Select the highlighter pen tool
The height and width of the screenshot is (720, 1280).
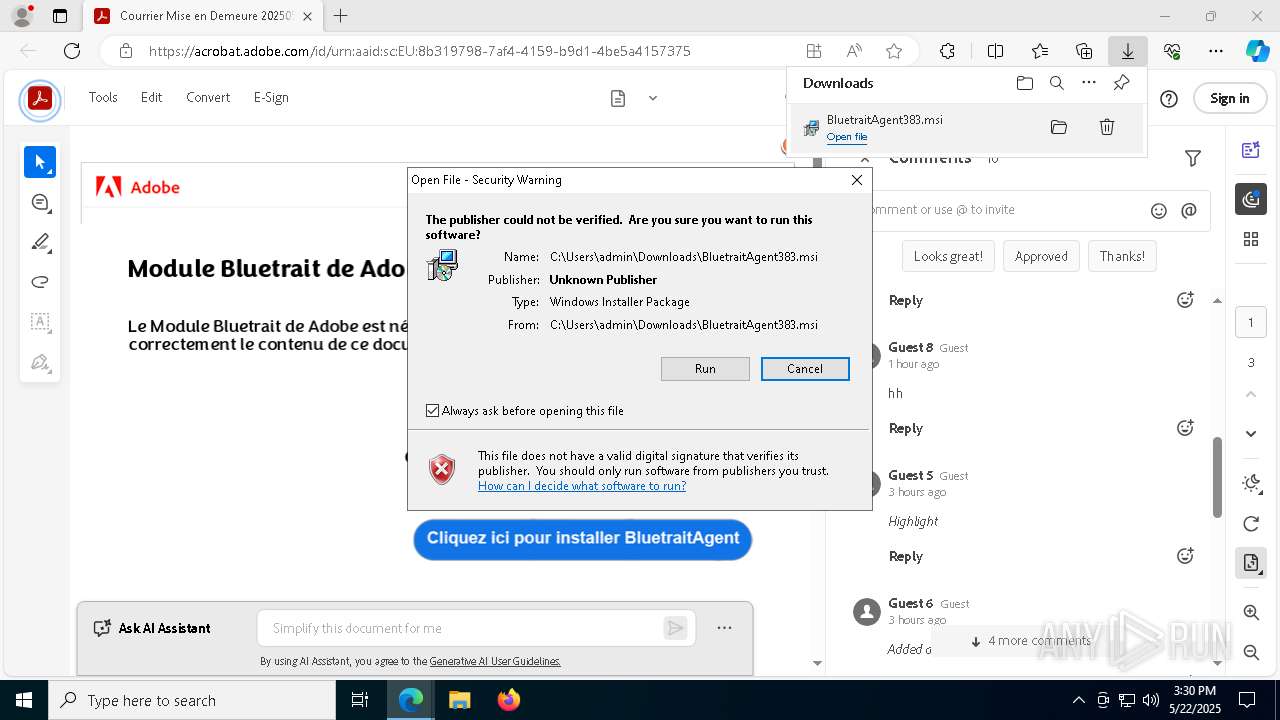click(40, 242)
